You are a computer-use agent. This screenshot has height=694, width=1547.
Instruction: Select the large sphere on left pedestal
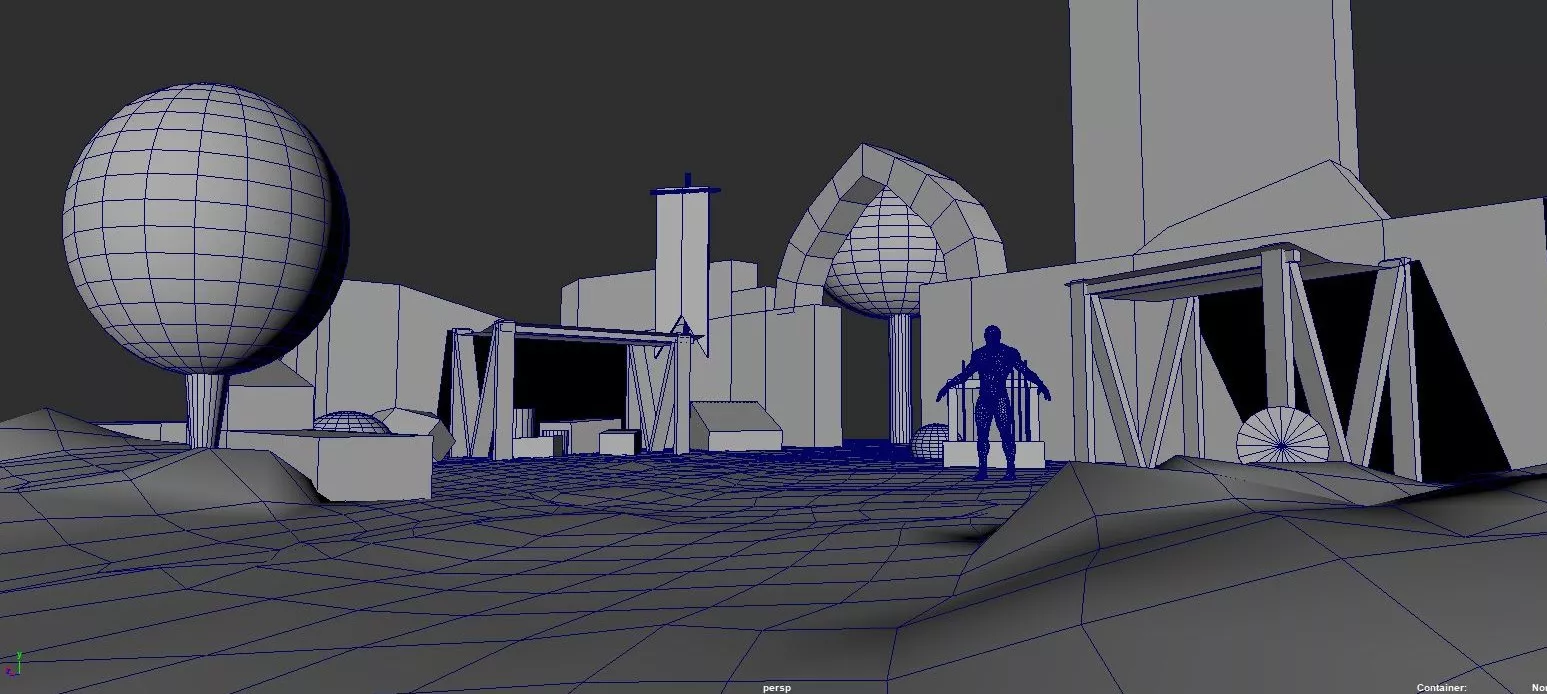tap(196, 228)
